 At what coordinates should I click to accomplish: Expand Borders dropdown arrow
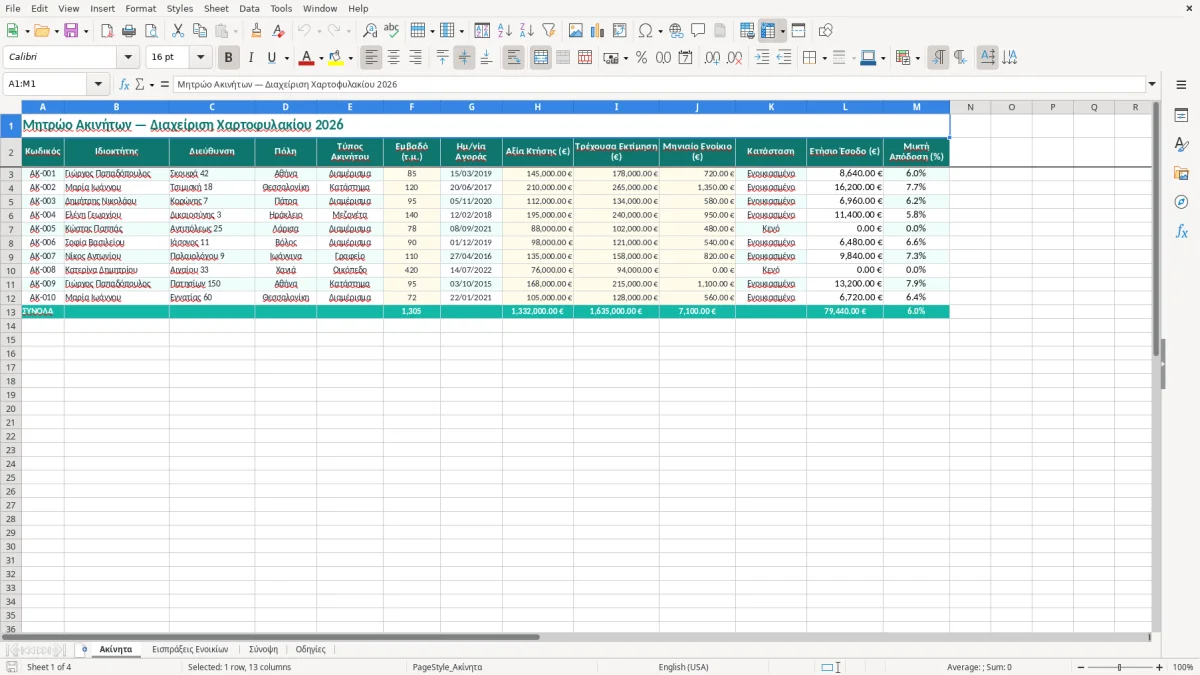click(x=823, y=58)
